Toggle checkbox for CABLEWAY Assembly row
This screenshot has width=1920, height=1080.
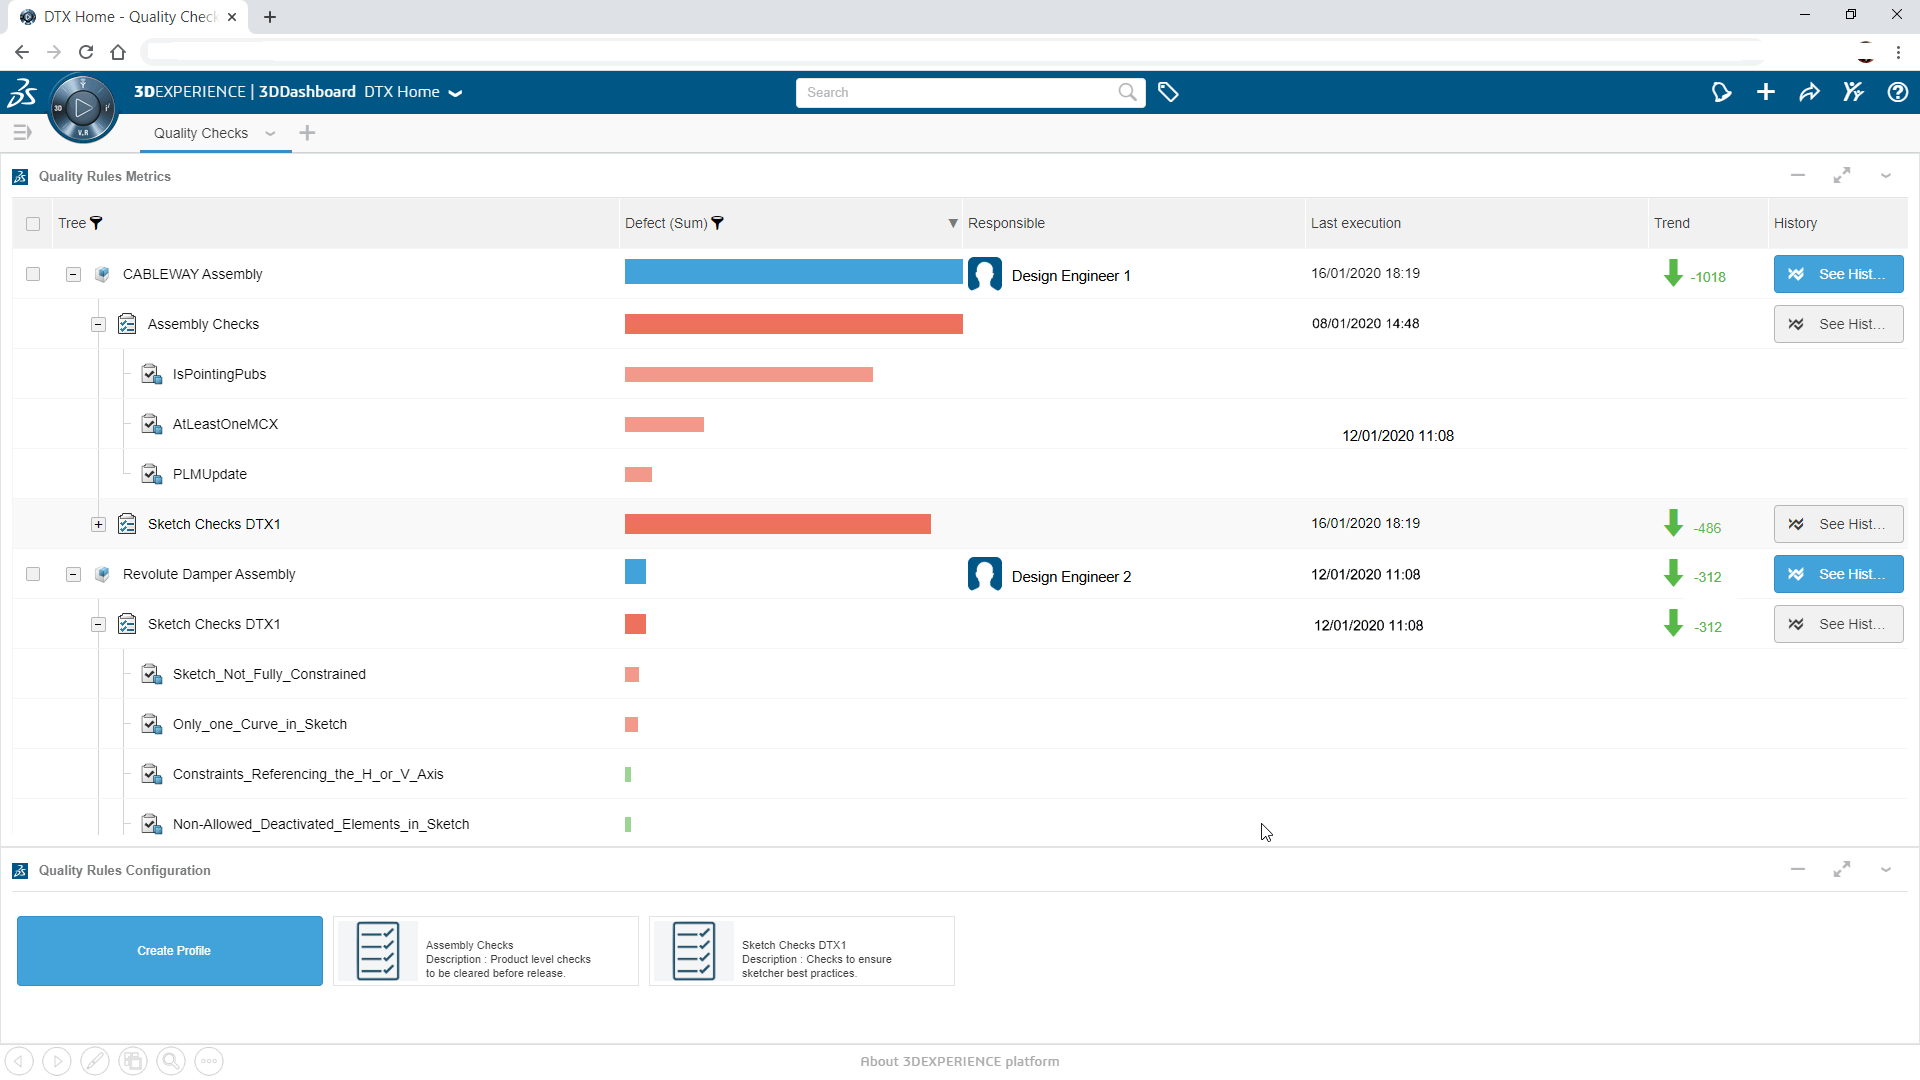click(33, 273)
